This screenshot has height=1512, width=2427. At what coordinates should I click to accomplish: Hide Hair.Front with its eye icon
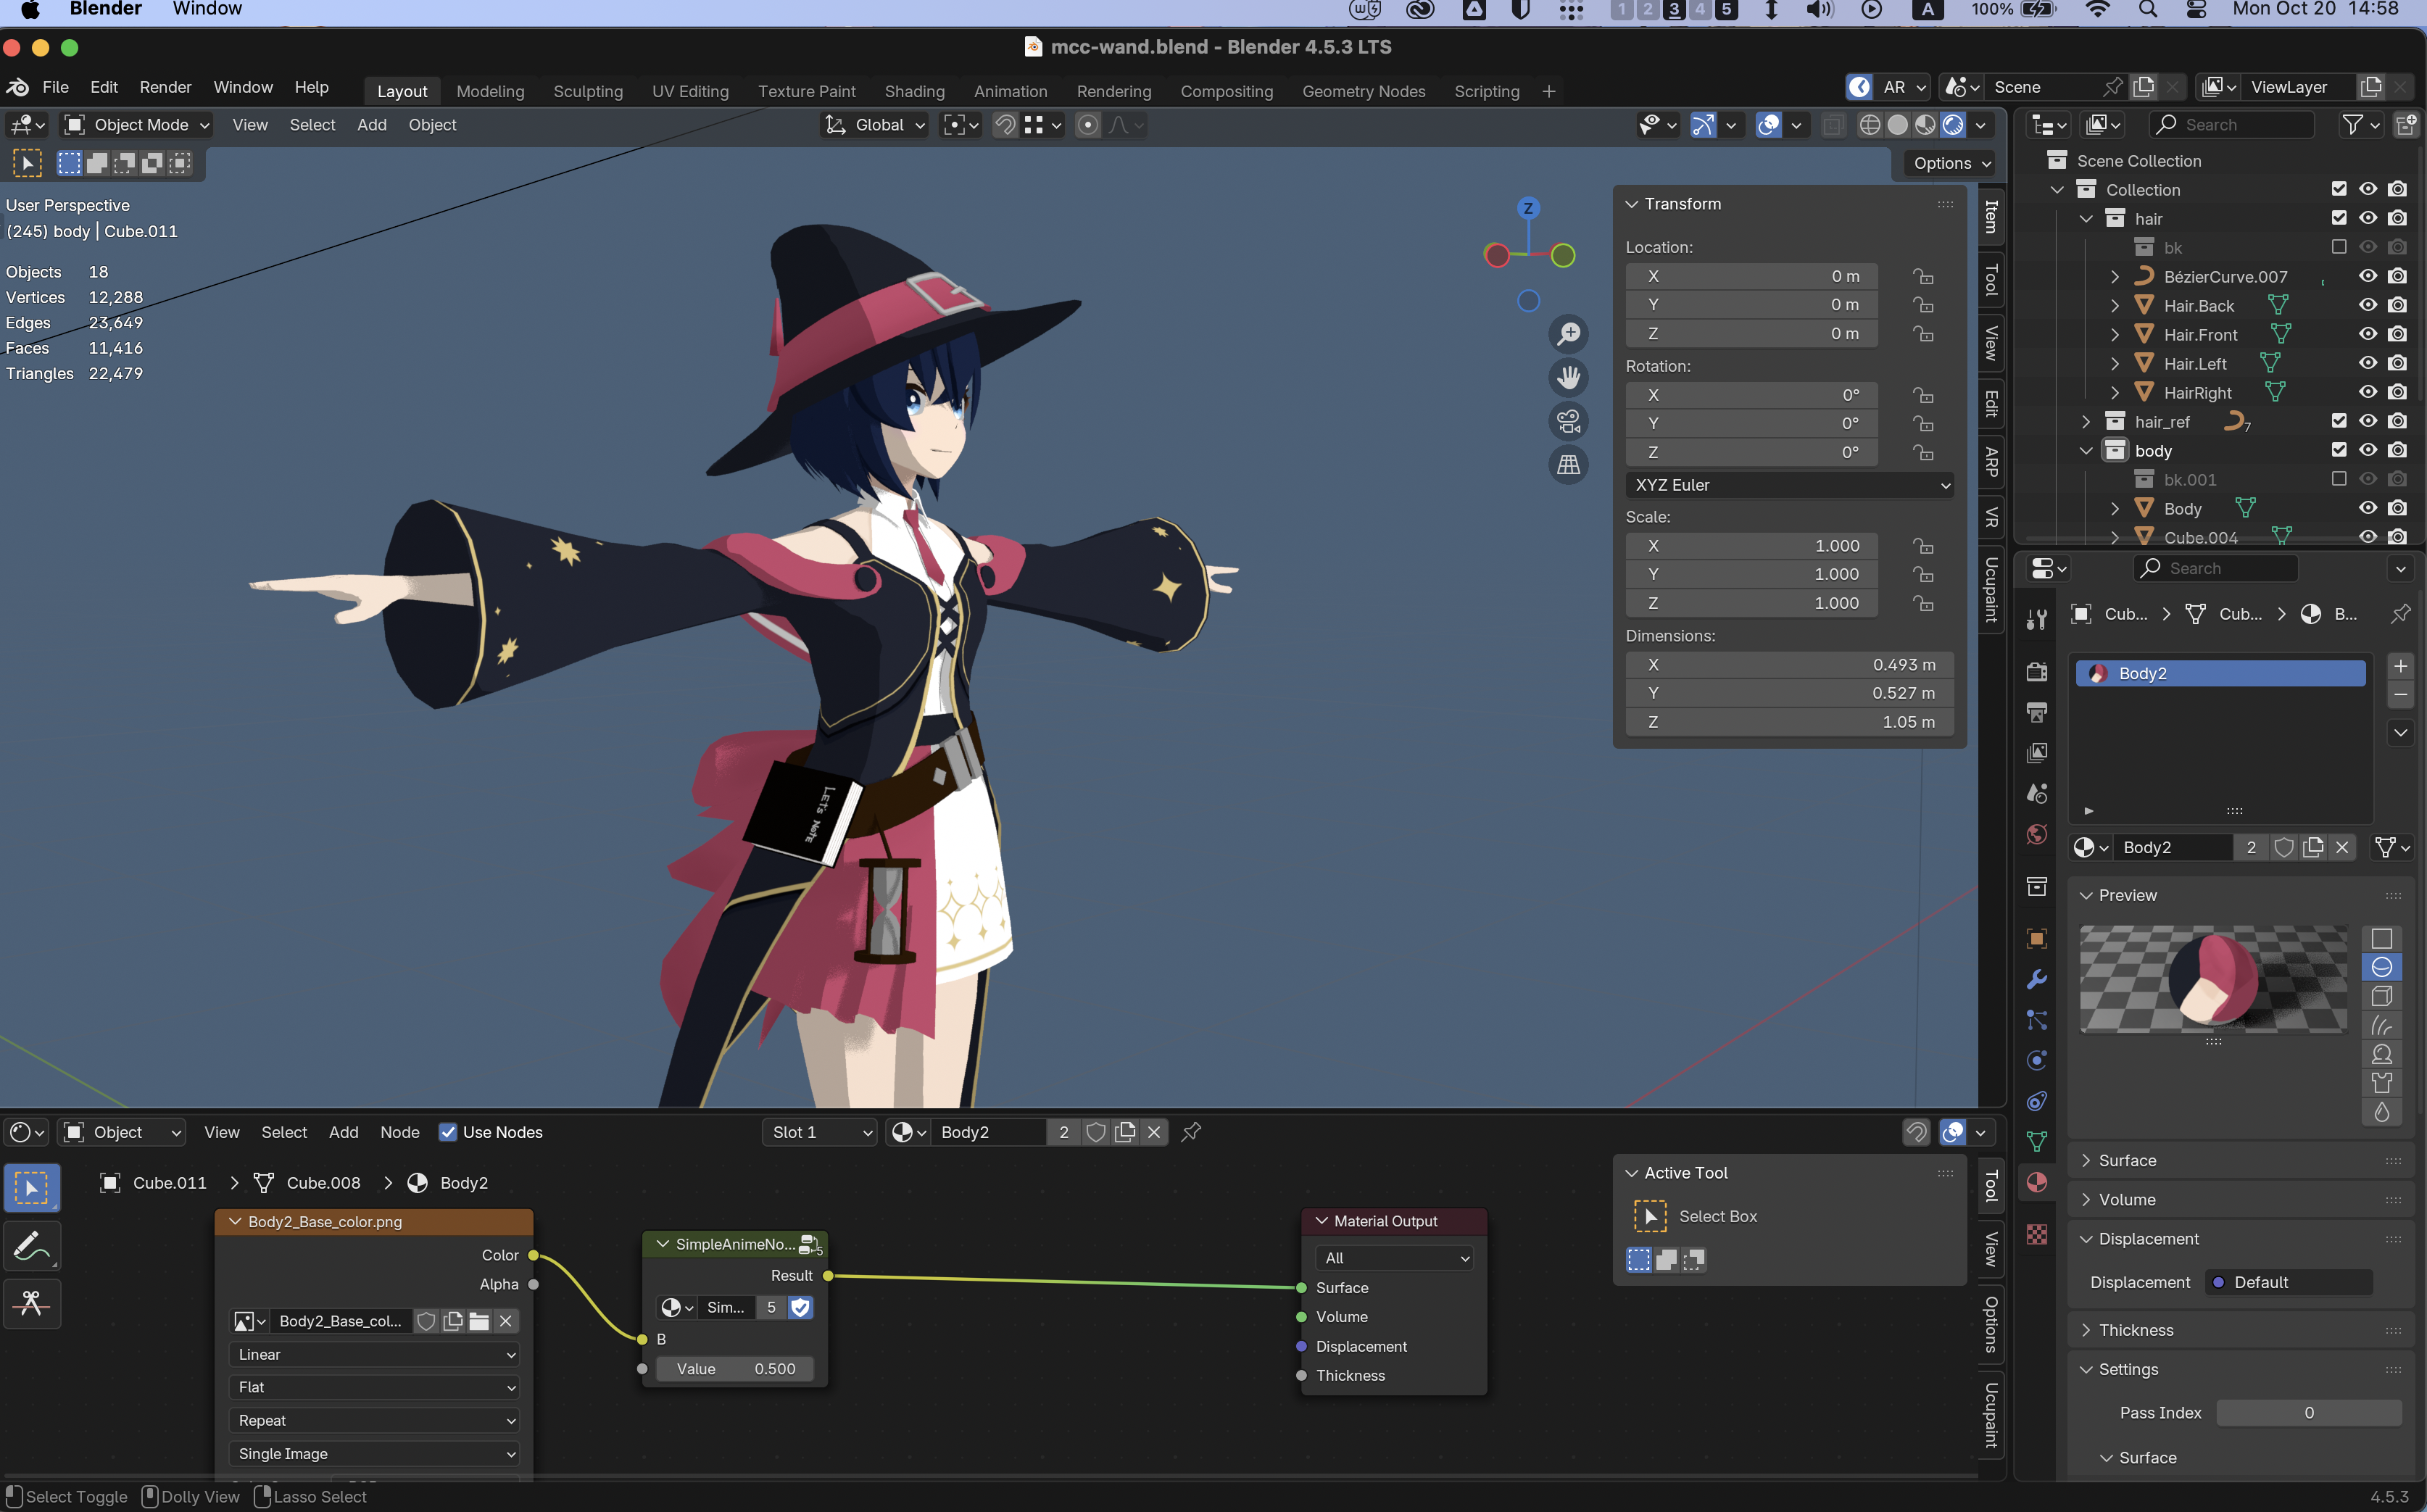tap(2368, 334)
